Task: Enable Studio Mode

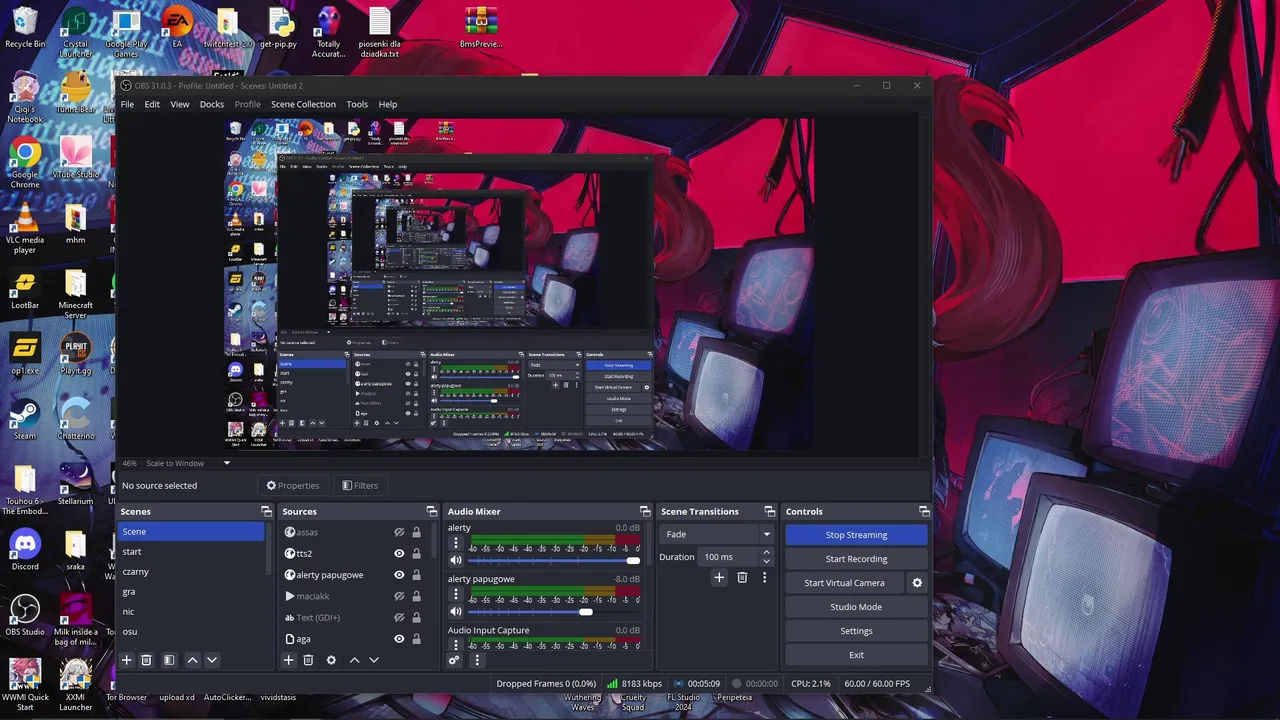Action: [856, 607]
